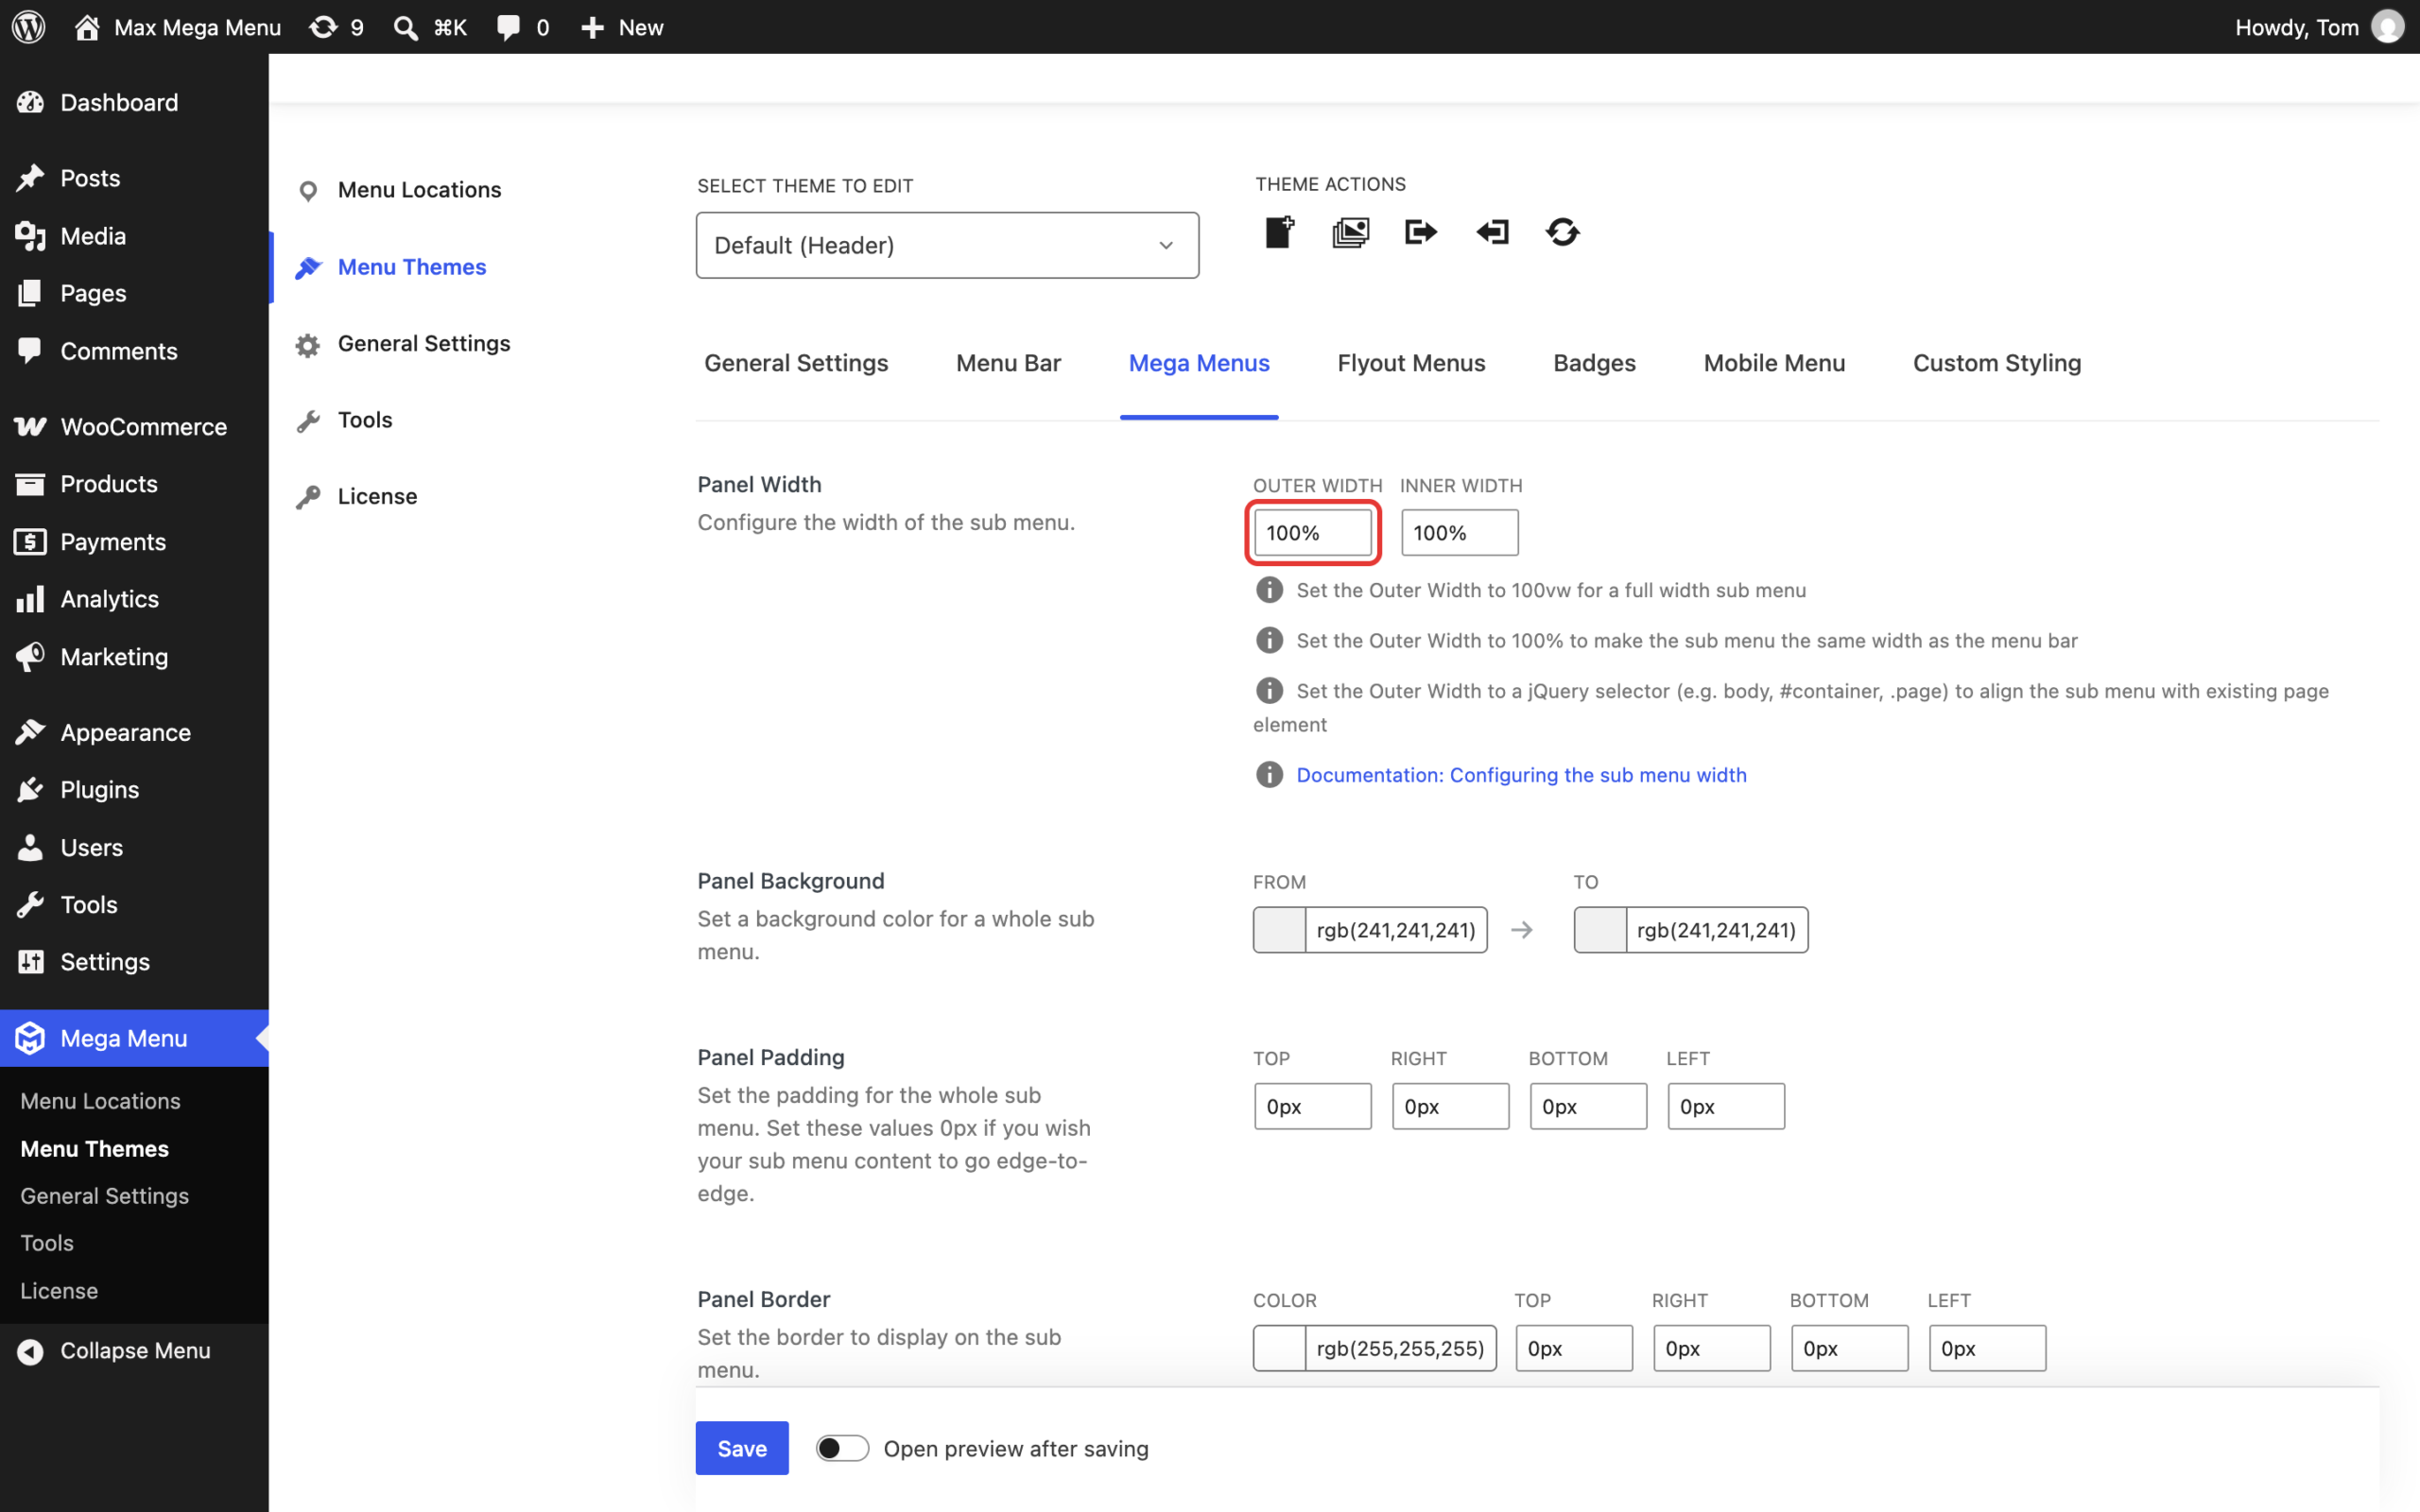Screen dimensions: 2420x1512
Task: Open the Select Theme to Edit dropdown
Action: point(947,245)
